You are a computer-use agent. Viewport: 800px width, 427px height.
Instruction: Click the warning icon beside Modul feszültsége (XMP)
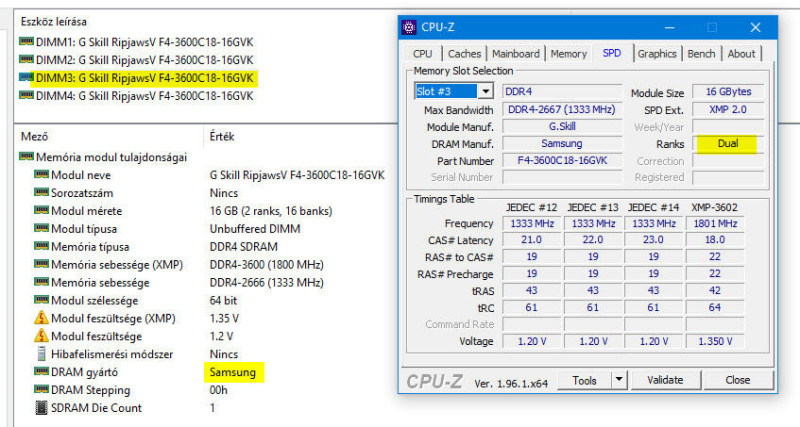tap(41, 318)
